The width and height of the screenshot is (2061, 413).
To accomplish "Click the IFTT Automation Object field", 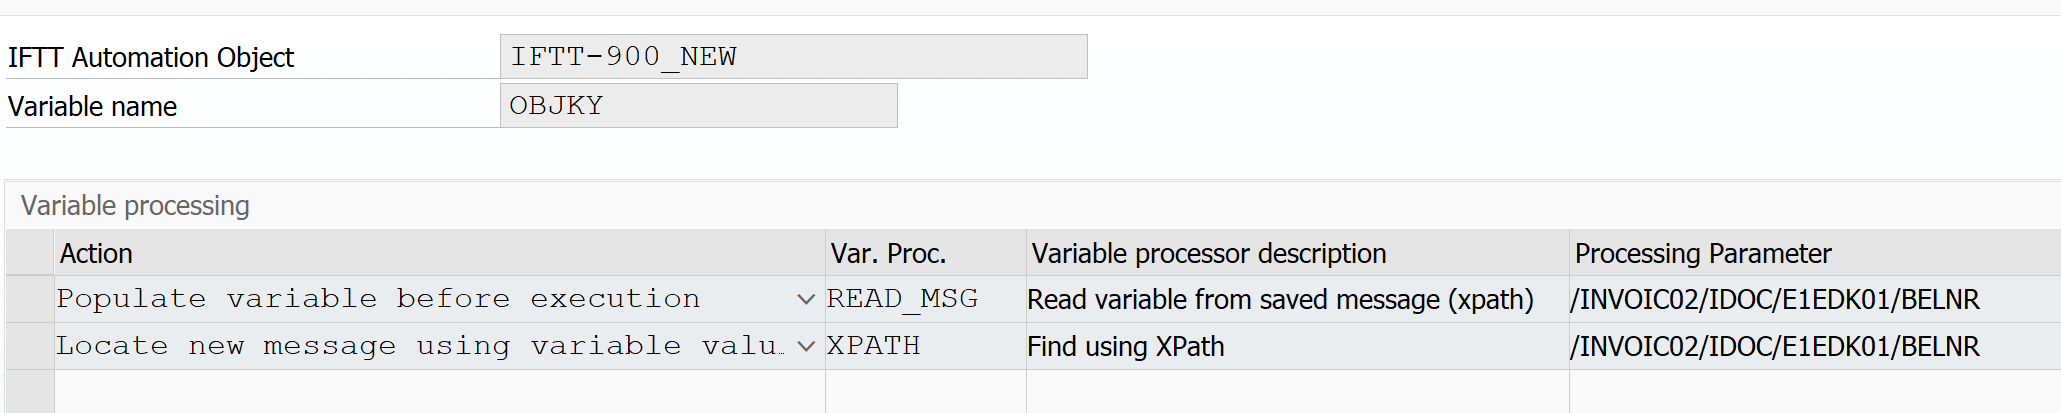I will (793, 57).
